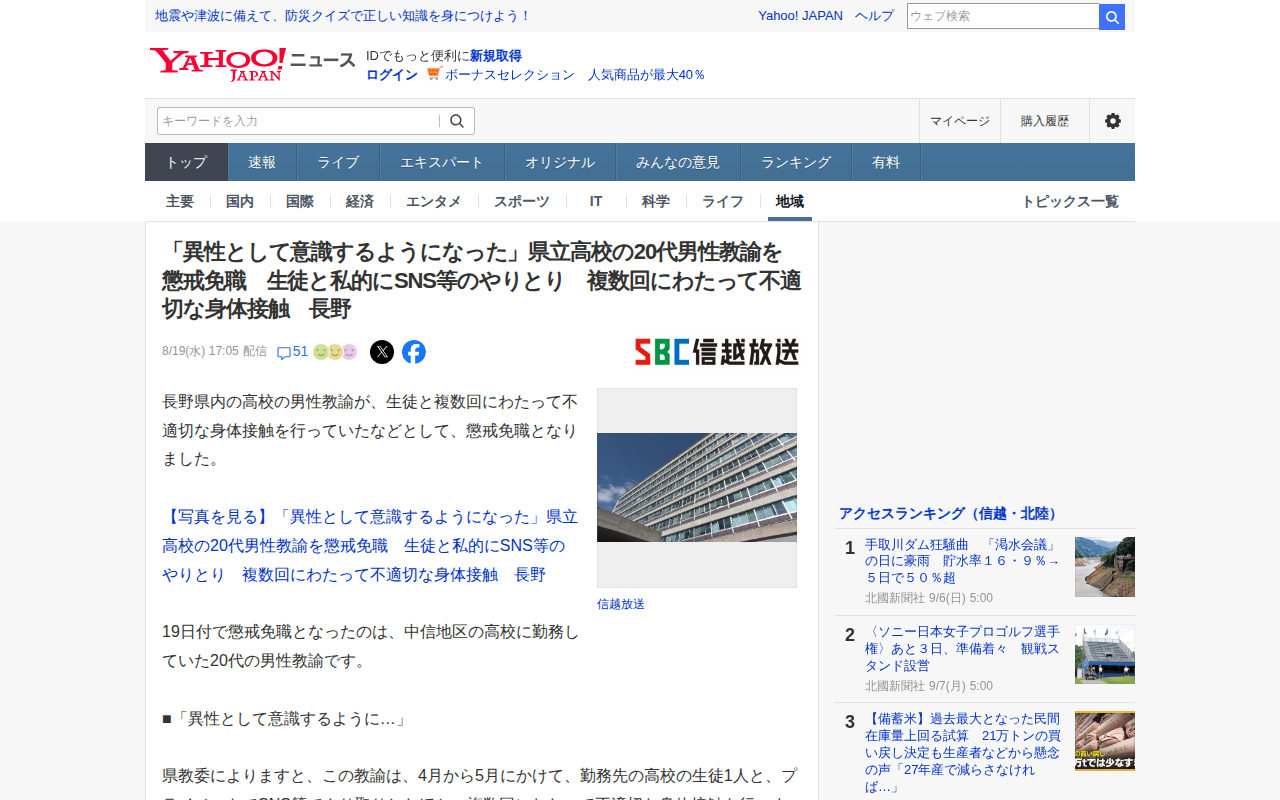
Task: Share article on Facebook icon
Action: [414, 352]
